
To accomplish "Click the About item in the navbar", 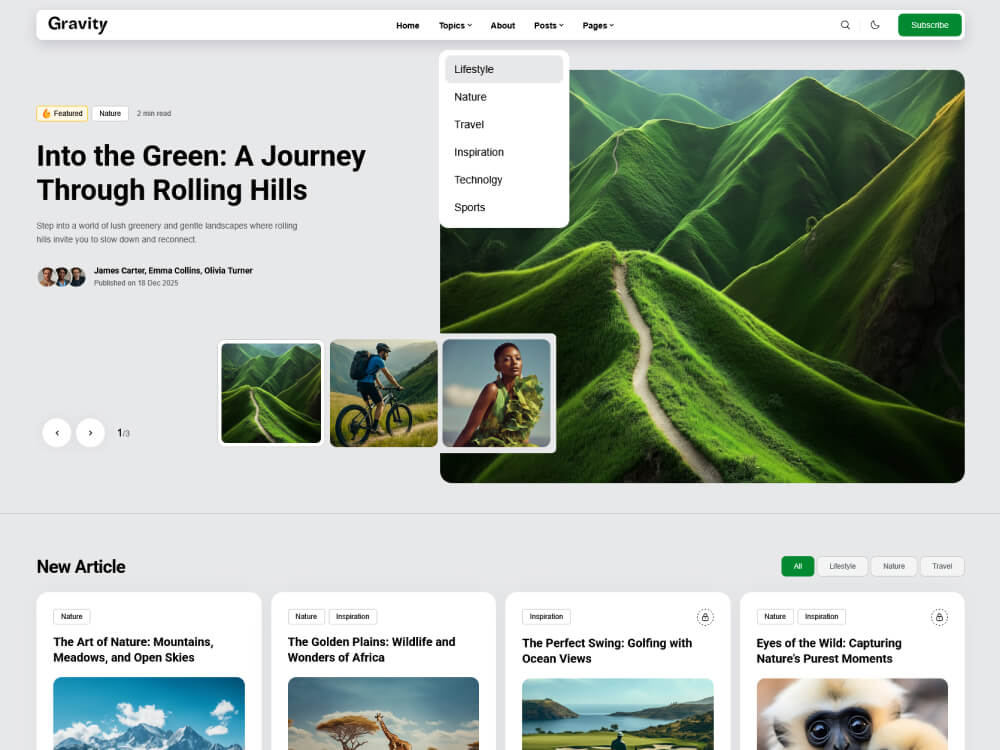I will pos(502,25).
